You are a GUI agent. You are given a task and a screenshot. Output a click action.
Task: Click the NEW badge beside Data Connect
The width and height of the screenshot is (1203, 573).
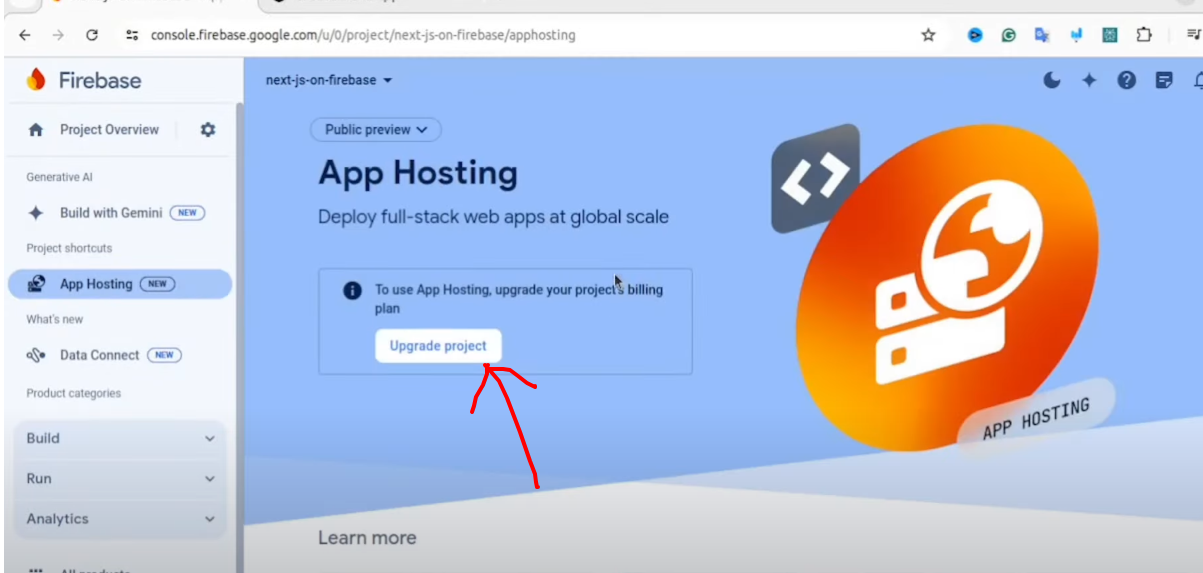pos(164,355)
